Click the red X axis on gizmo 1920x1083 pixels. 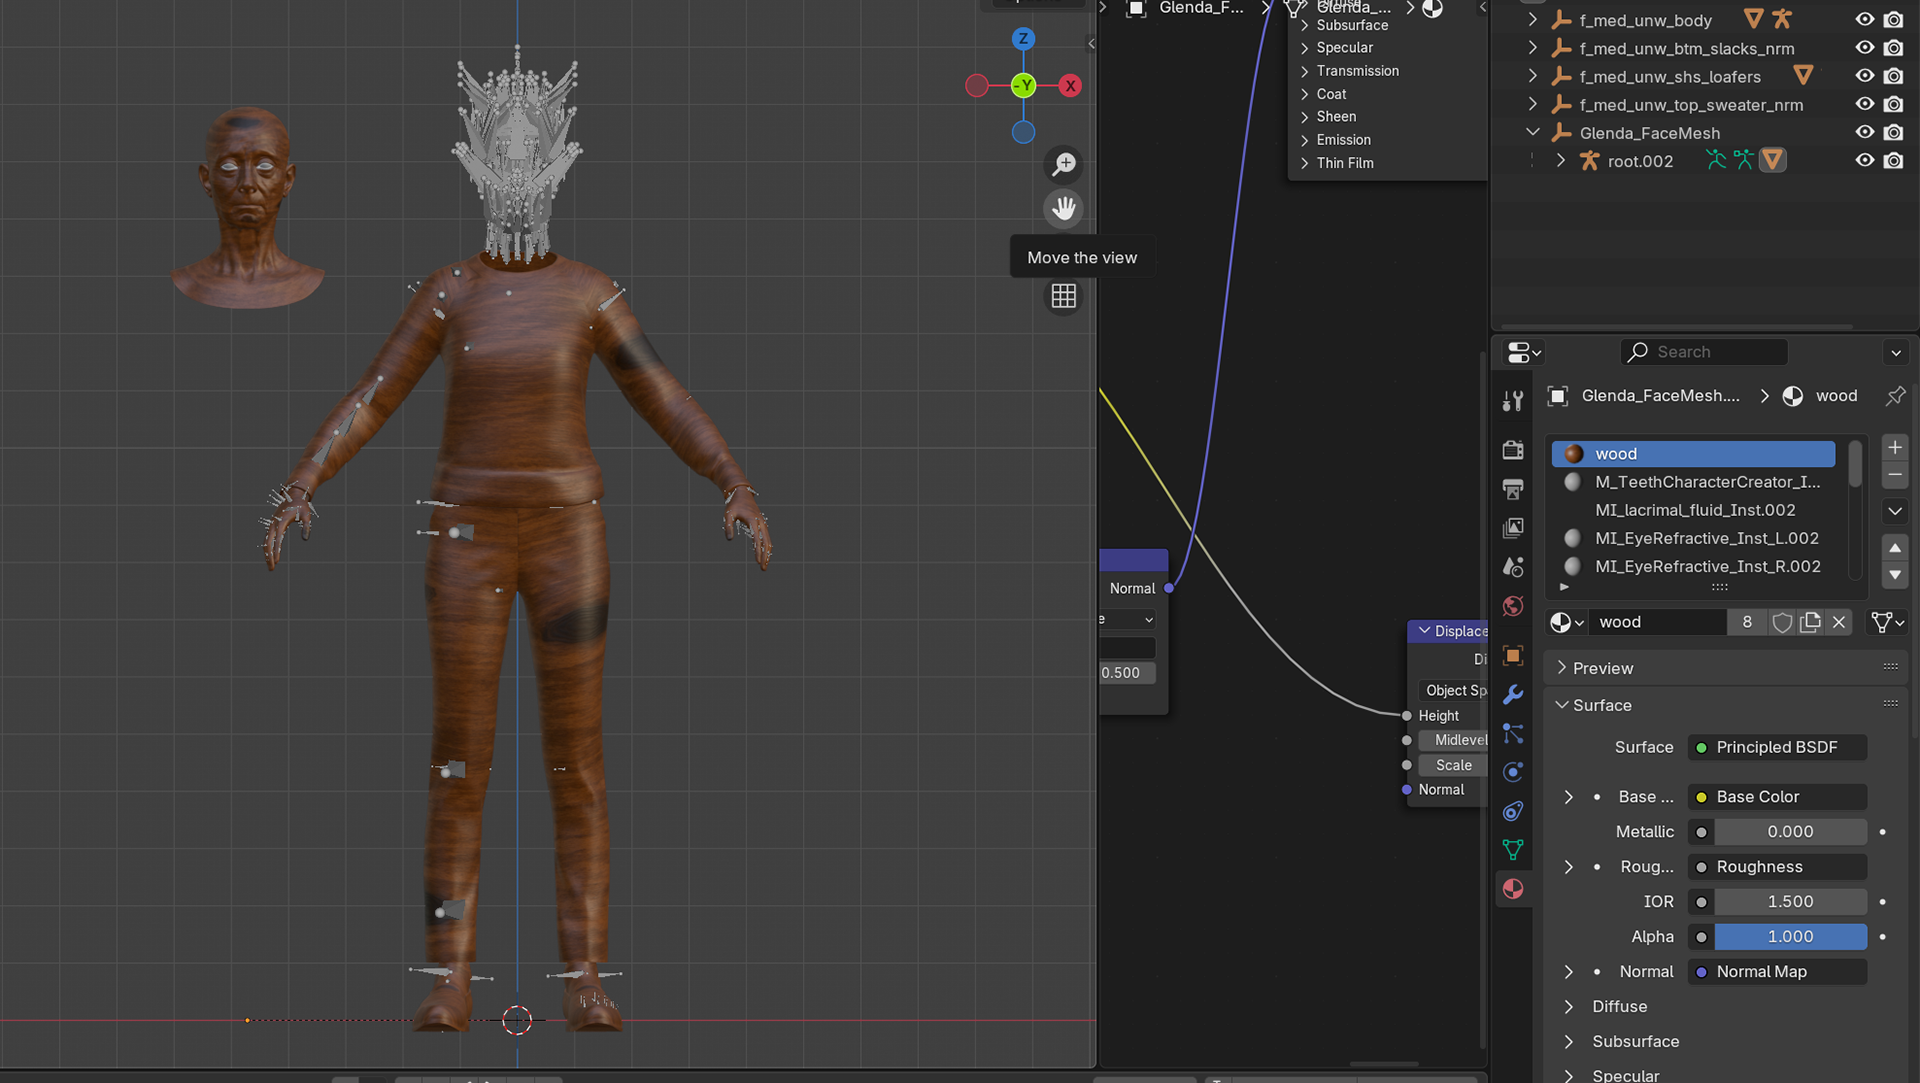point(1071,86)
